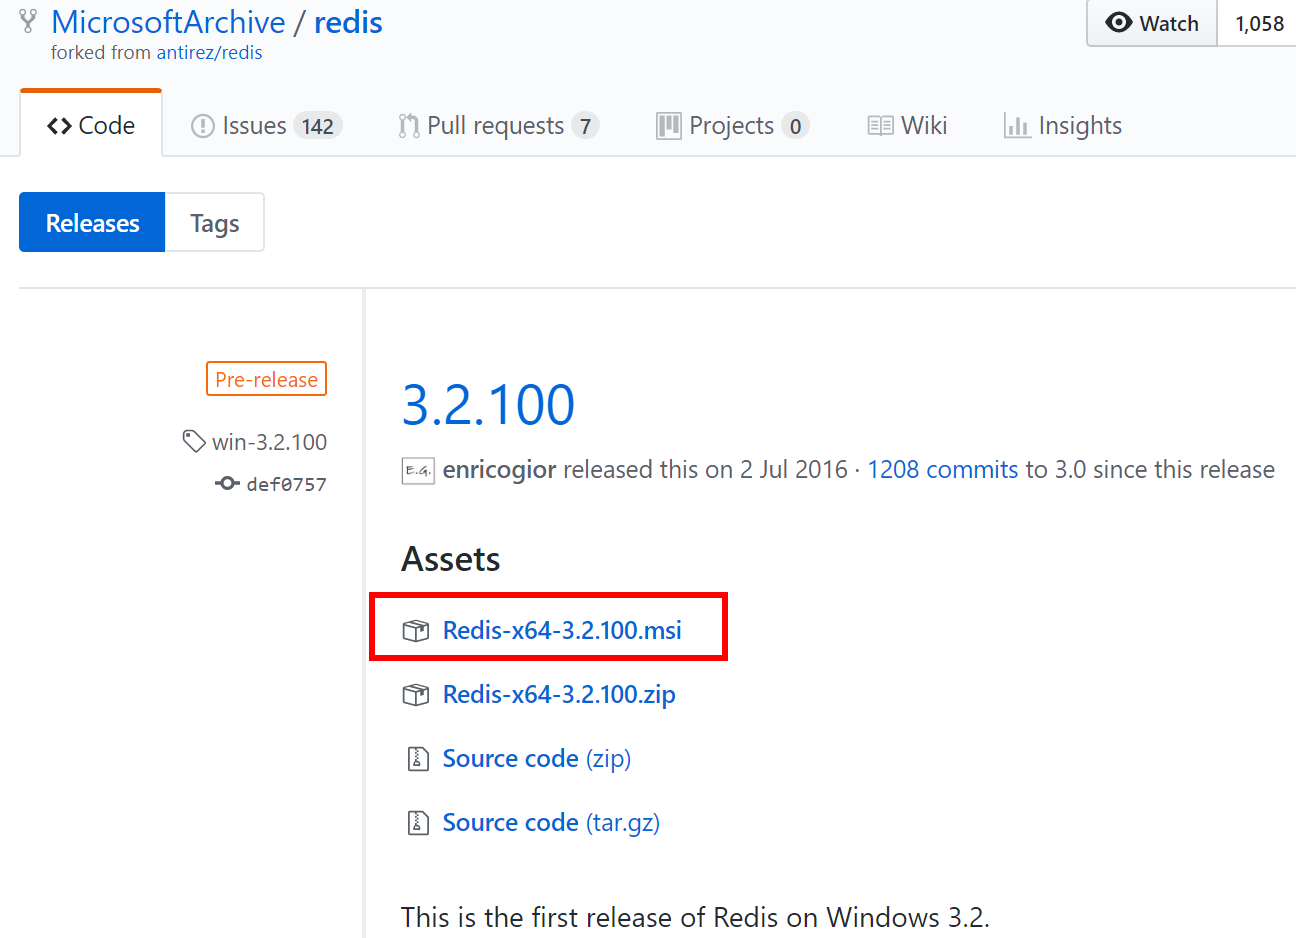This screenshot has height=938, width=1296.
Task: Open the redis repository link
Action: tap(348, 22)
